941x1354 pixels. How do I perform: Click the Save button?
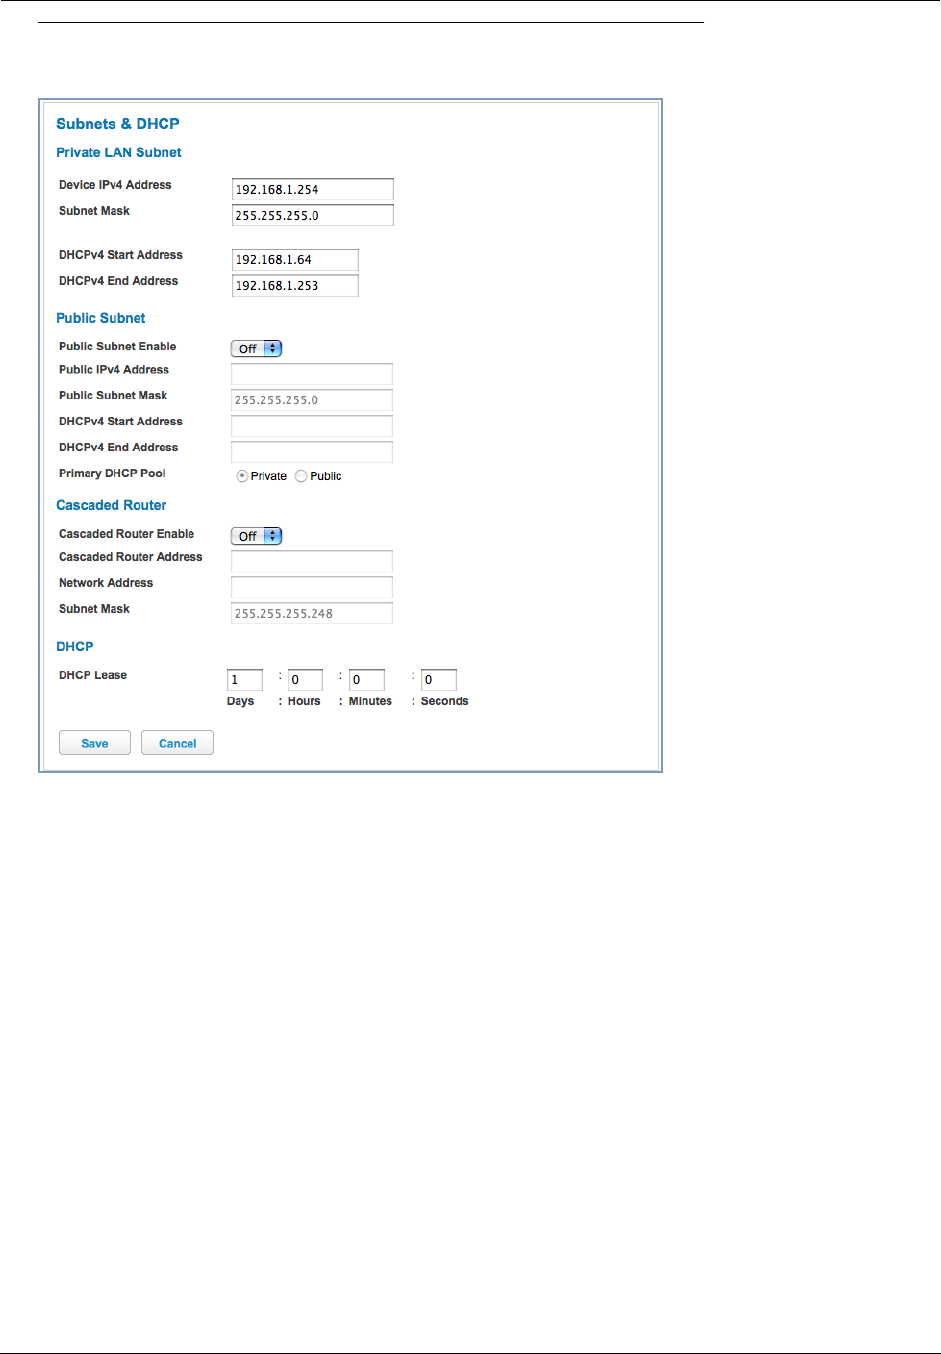(95, 743)
